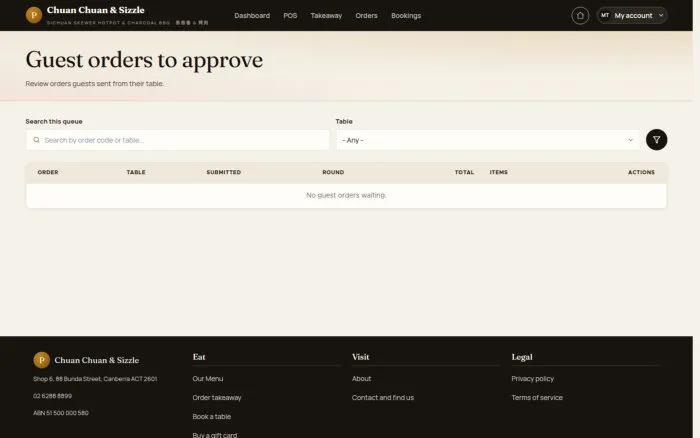The height and width of the screenshot is (438, 700).
Task: Open 'Contact and find us' footer link
Action: click(x=383, y=397)
